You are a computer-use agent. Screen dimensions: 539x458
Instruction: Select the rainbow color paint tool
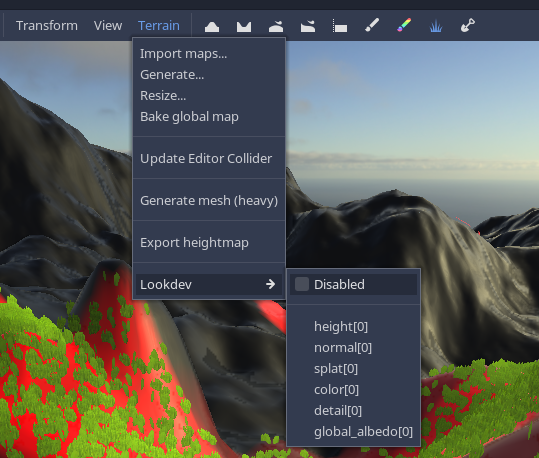click(404, 26)
